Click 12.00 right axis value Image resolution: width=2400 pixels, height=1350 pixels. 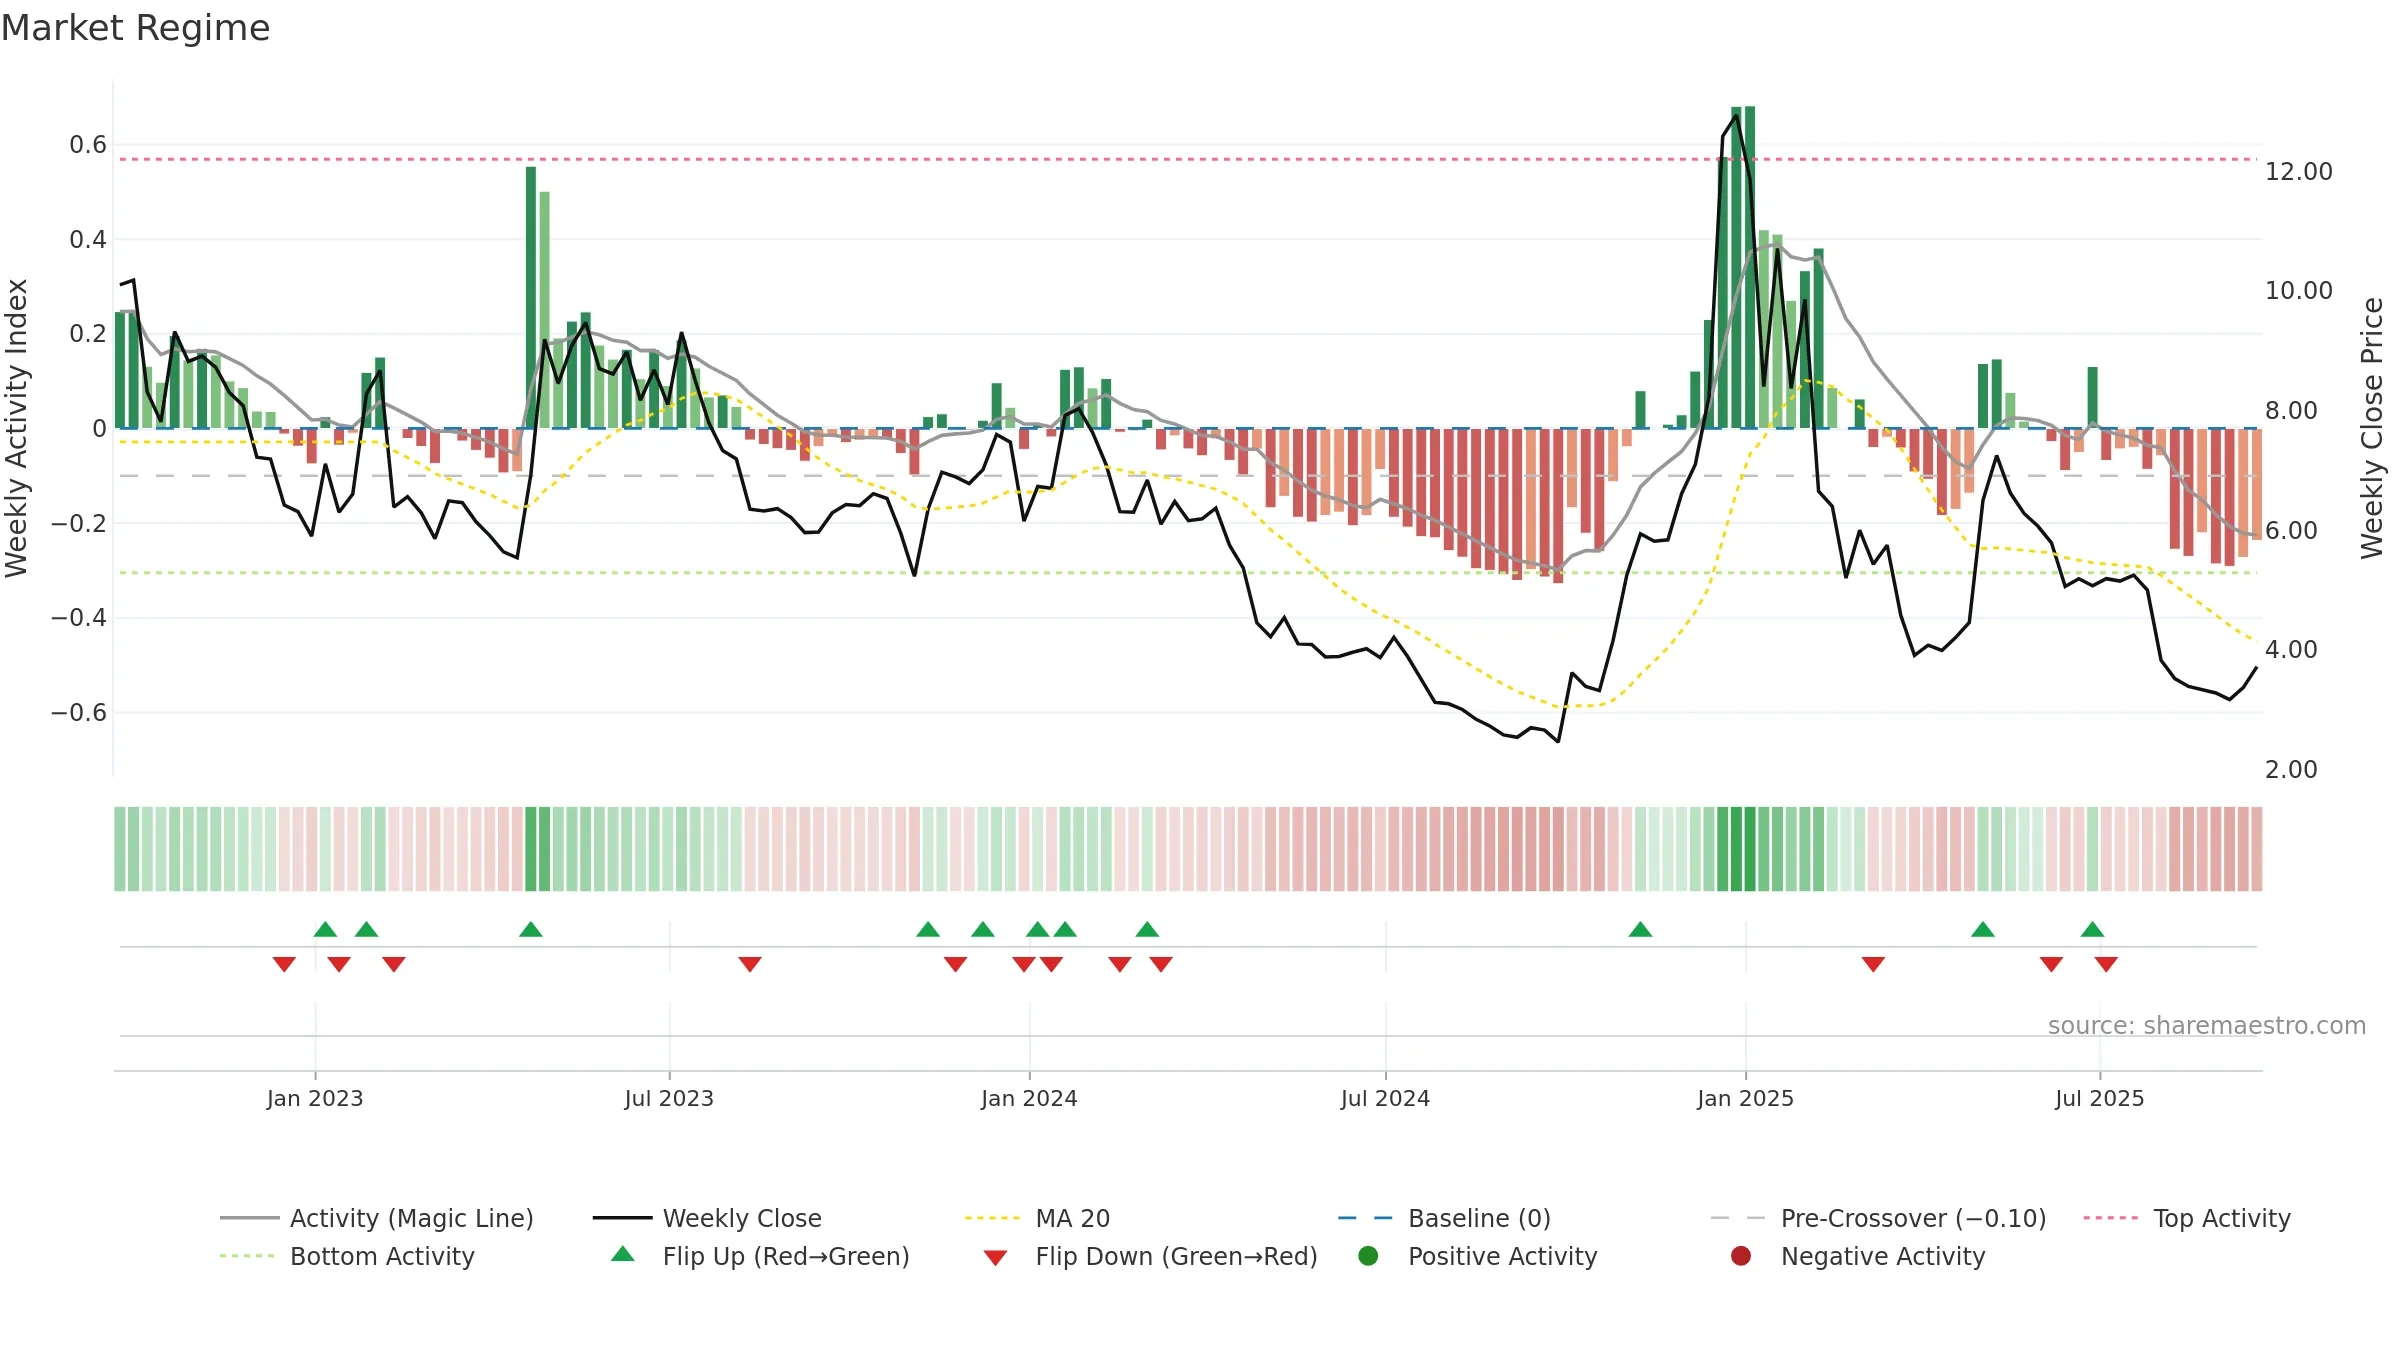[x=2298, y=171]
